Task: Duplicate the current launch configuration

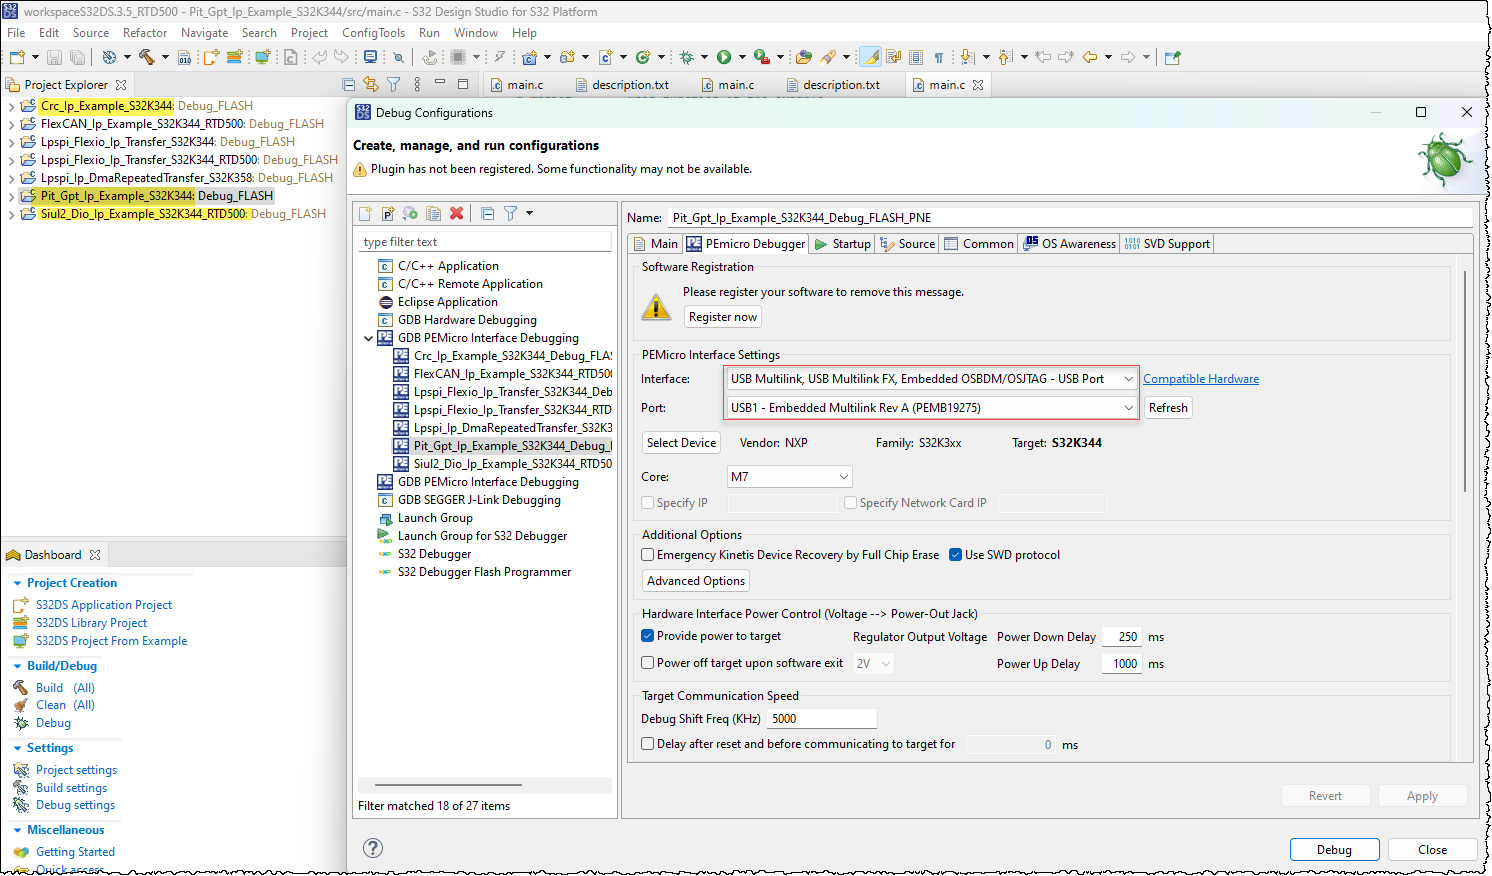Action: 433,213
